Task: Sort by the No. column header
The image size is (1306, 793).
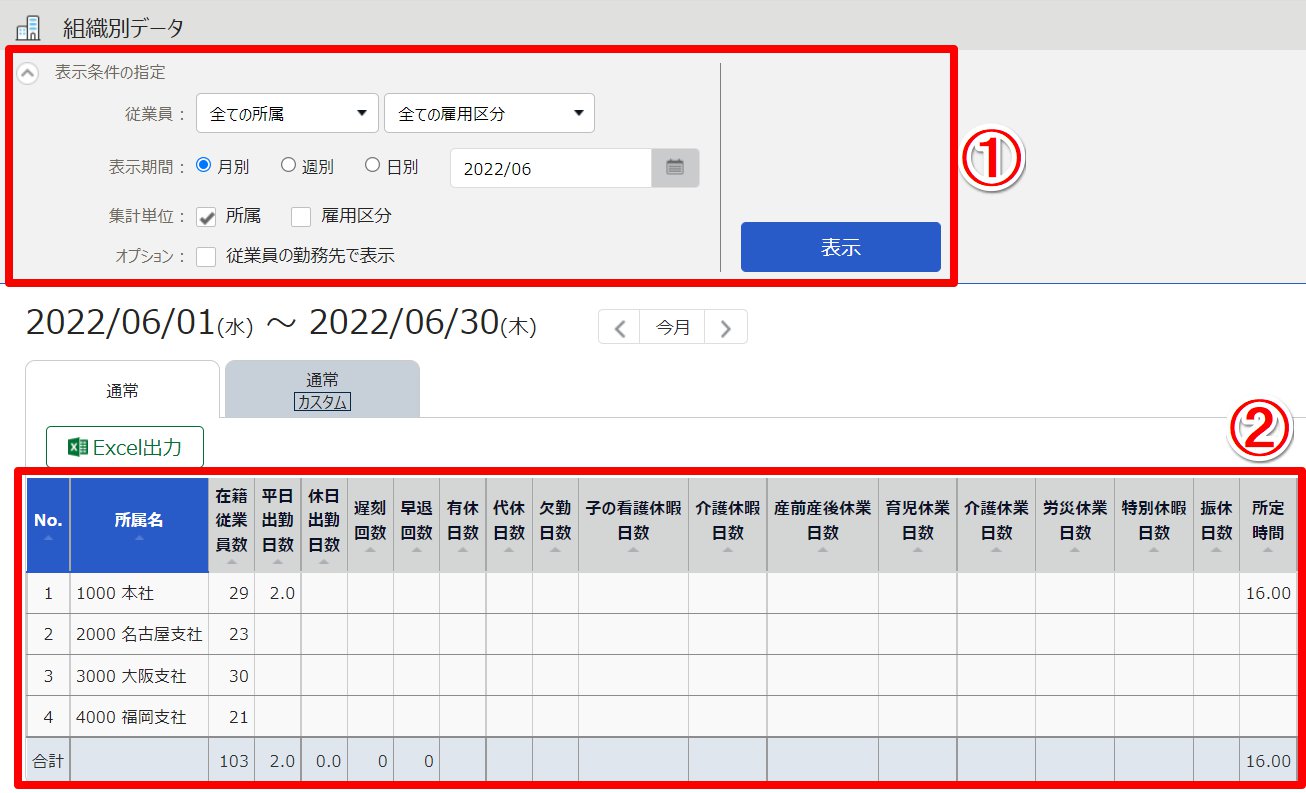Action: click(x=48, y=525)
